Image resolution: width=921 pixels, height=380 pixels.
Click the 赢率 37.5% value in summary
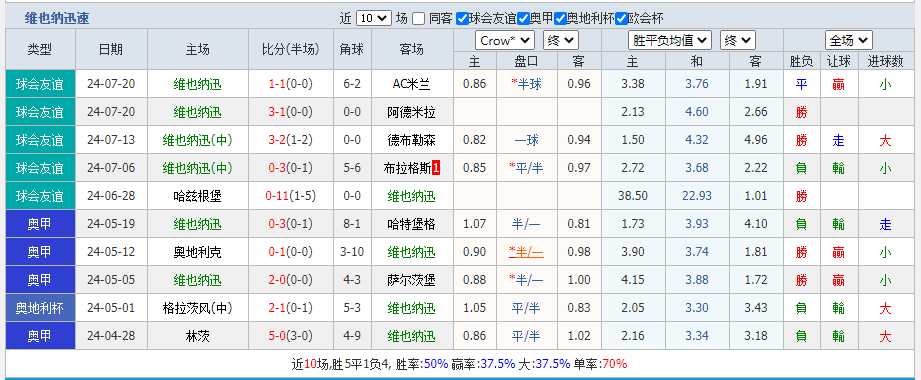(x=498, y=364)
